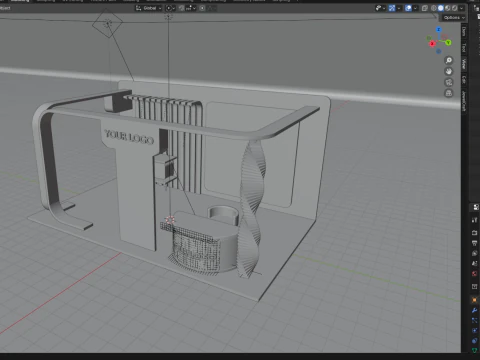Open the World properties tab icon
This screenshot has width=480, height=360.
[475, 274]
